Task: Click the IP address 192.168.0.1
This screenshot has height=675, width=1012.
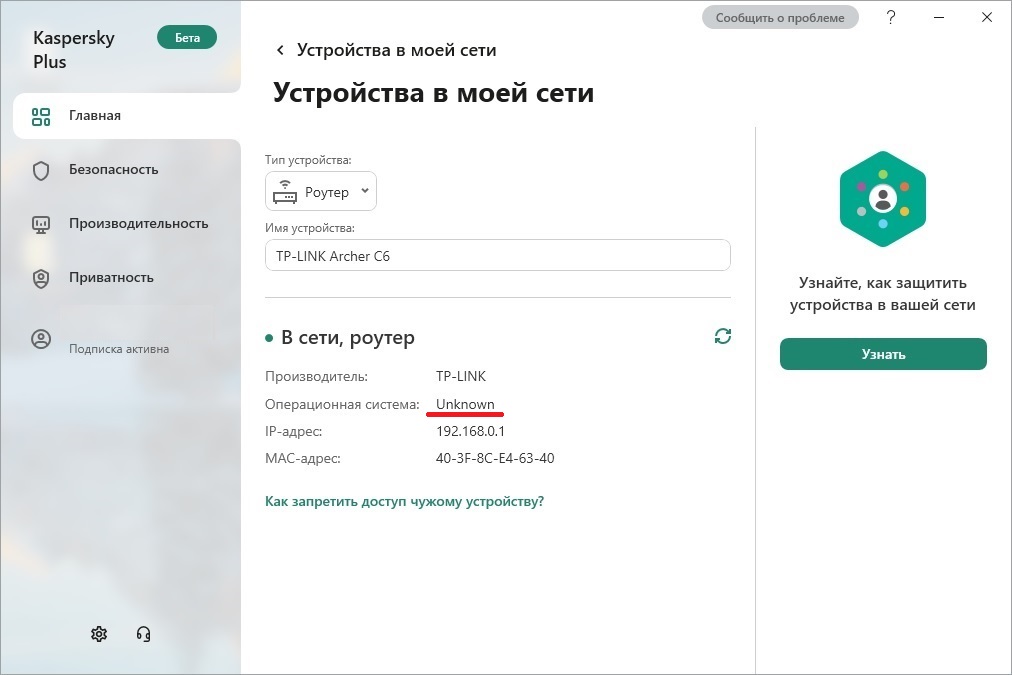Action: coord(471,431)
